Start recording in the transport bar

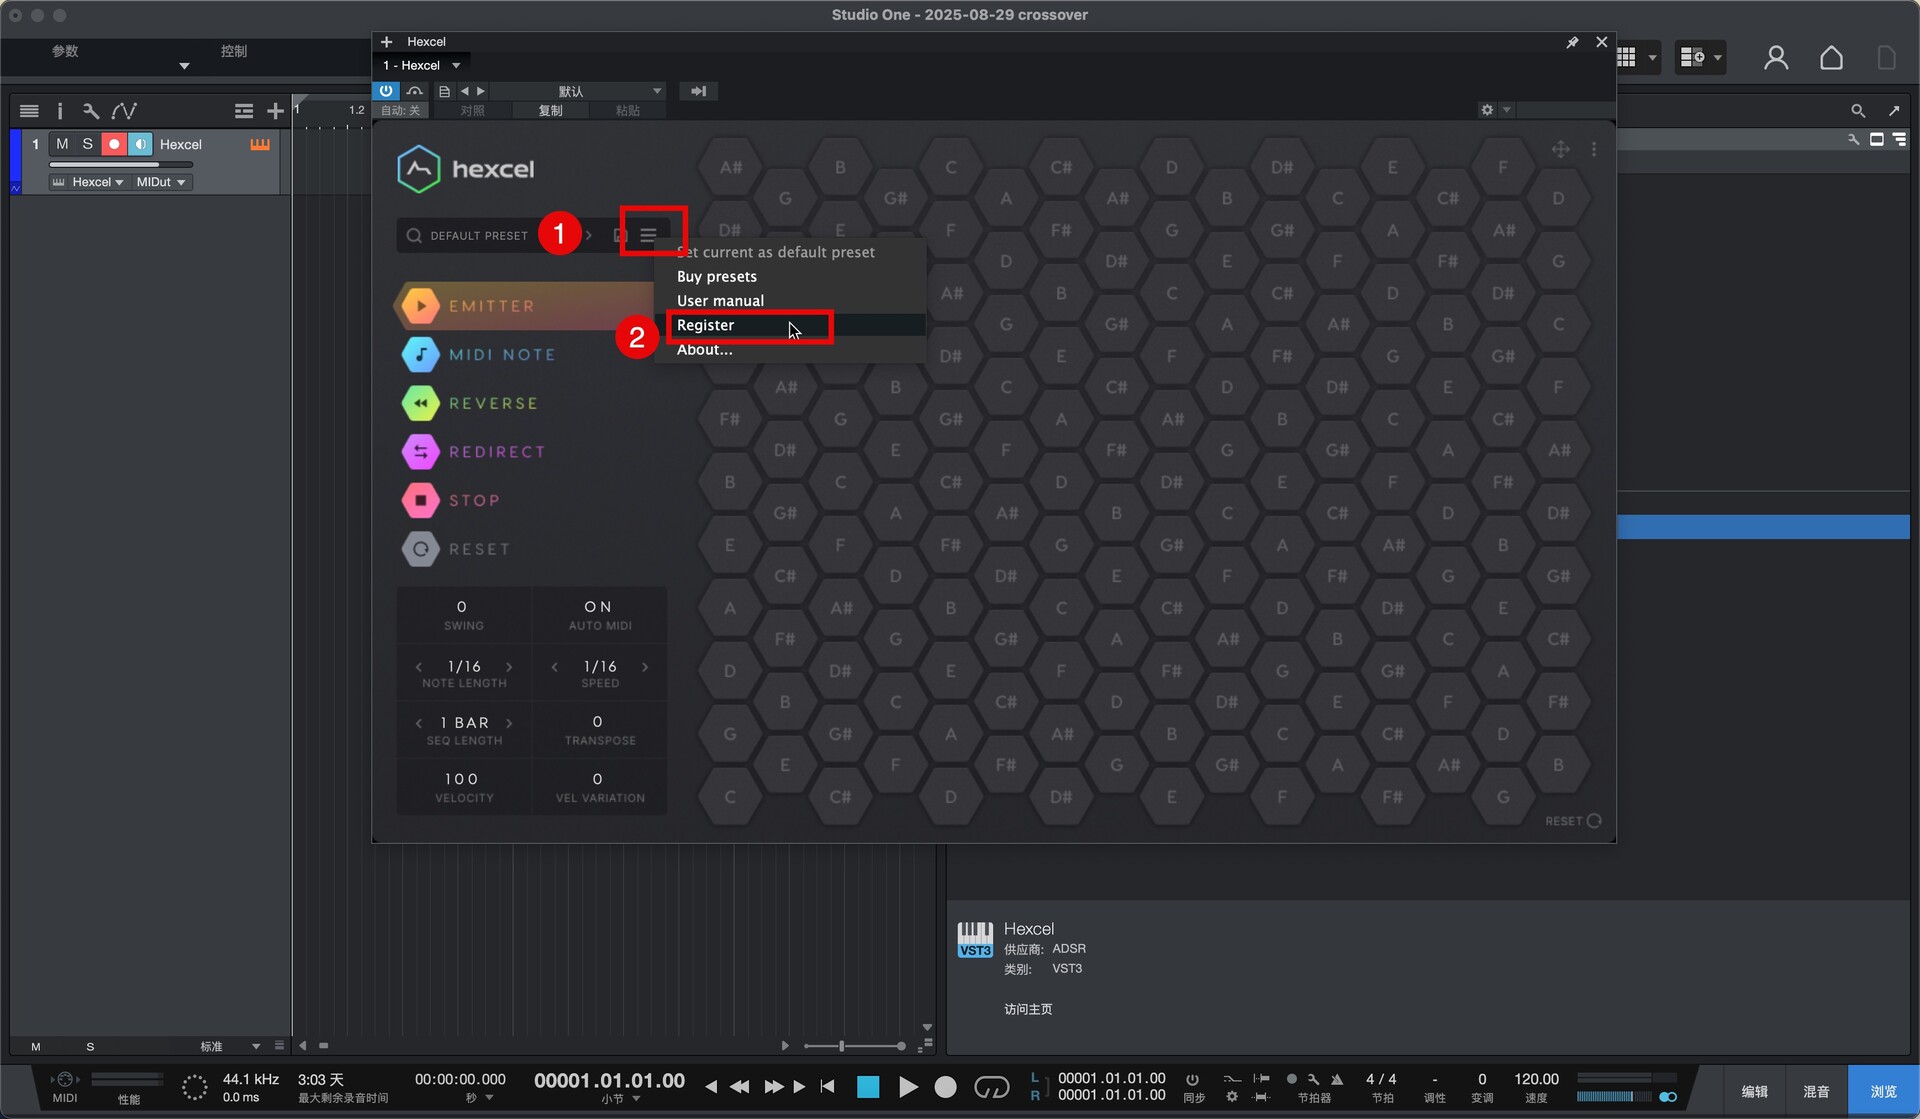945,1087
